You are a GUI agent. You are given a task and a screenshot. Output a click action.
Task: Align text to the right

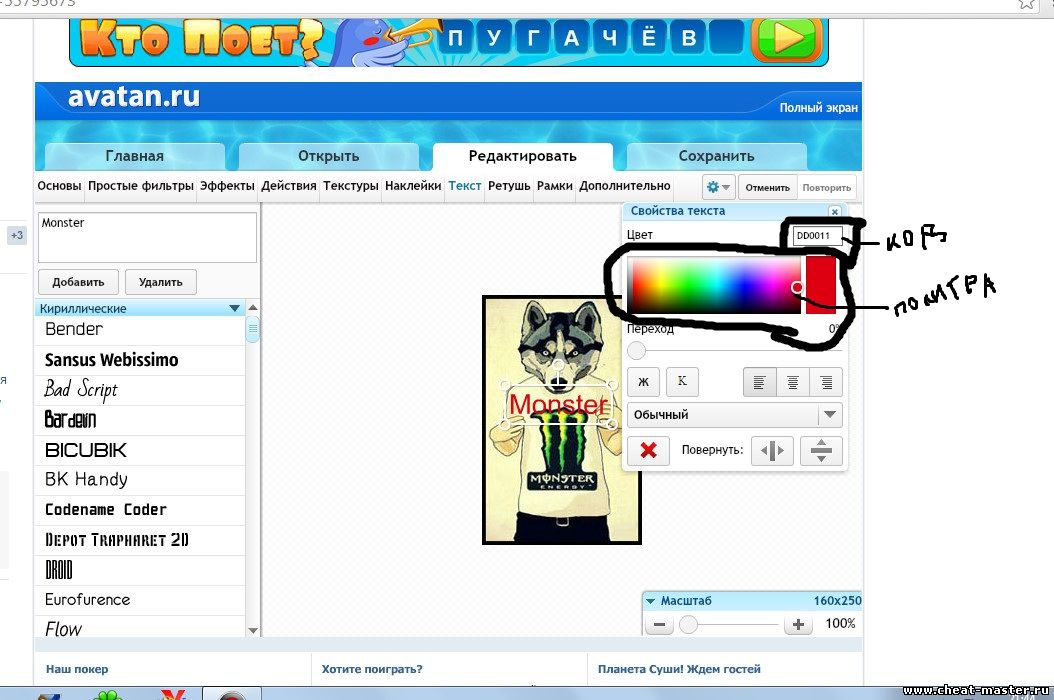[826, 382]
